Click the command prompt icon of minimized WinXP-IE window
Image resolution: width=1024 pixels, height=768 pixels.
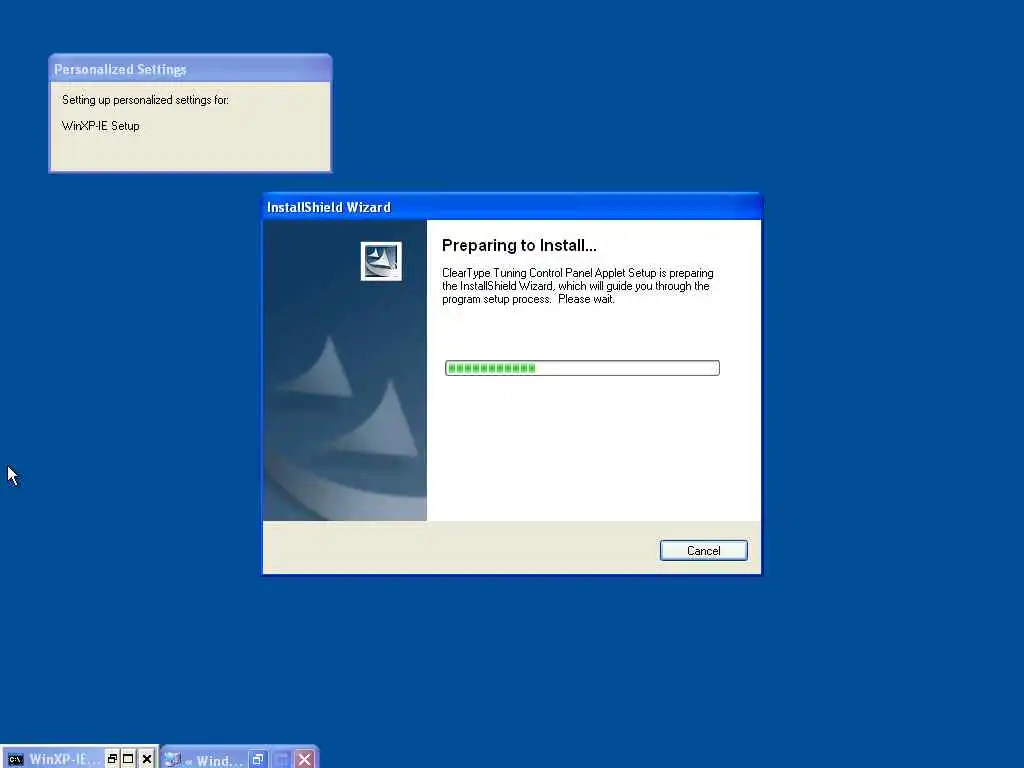(x=16, y=759)
